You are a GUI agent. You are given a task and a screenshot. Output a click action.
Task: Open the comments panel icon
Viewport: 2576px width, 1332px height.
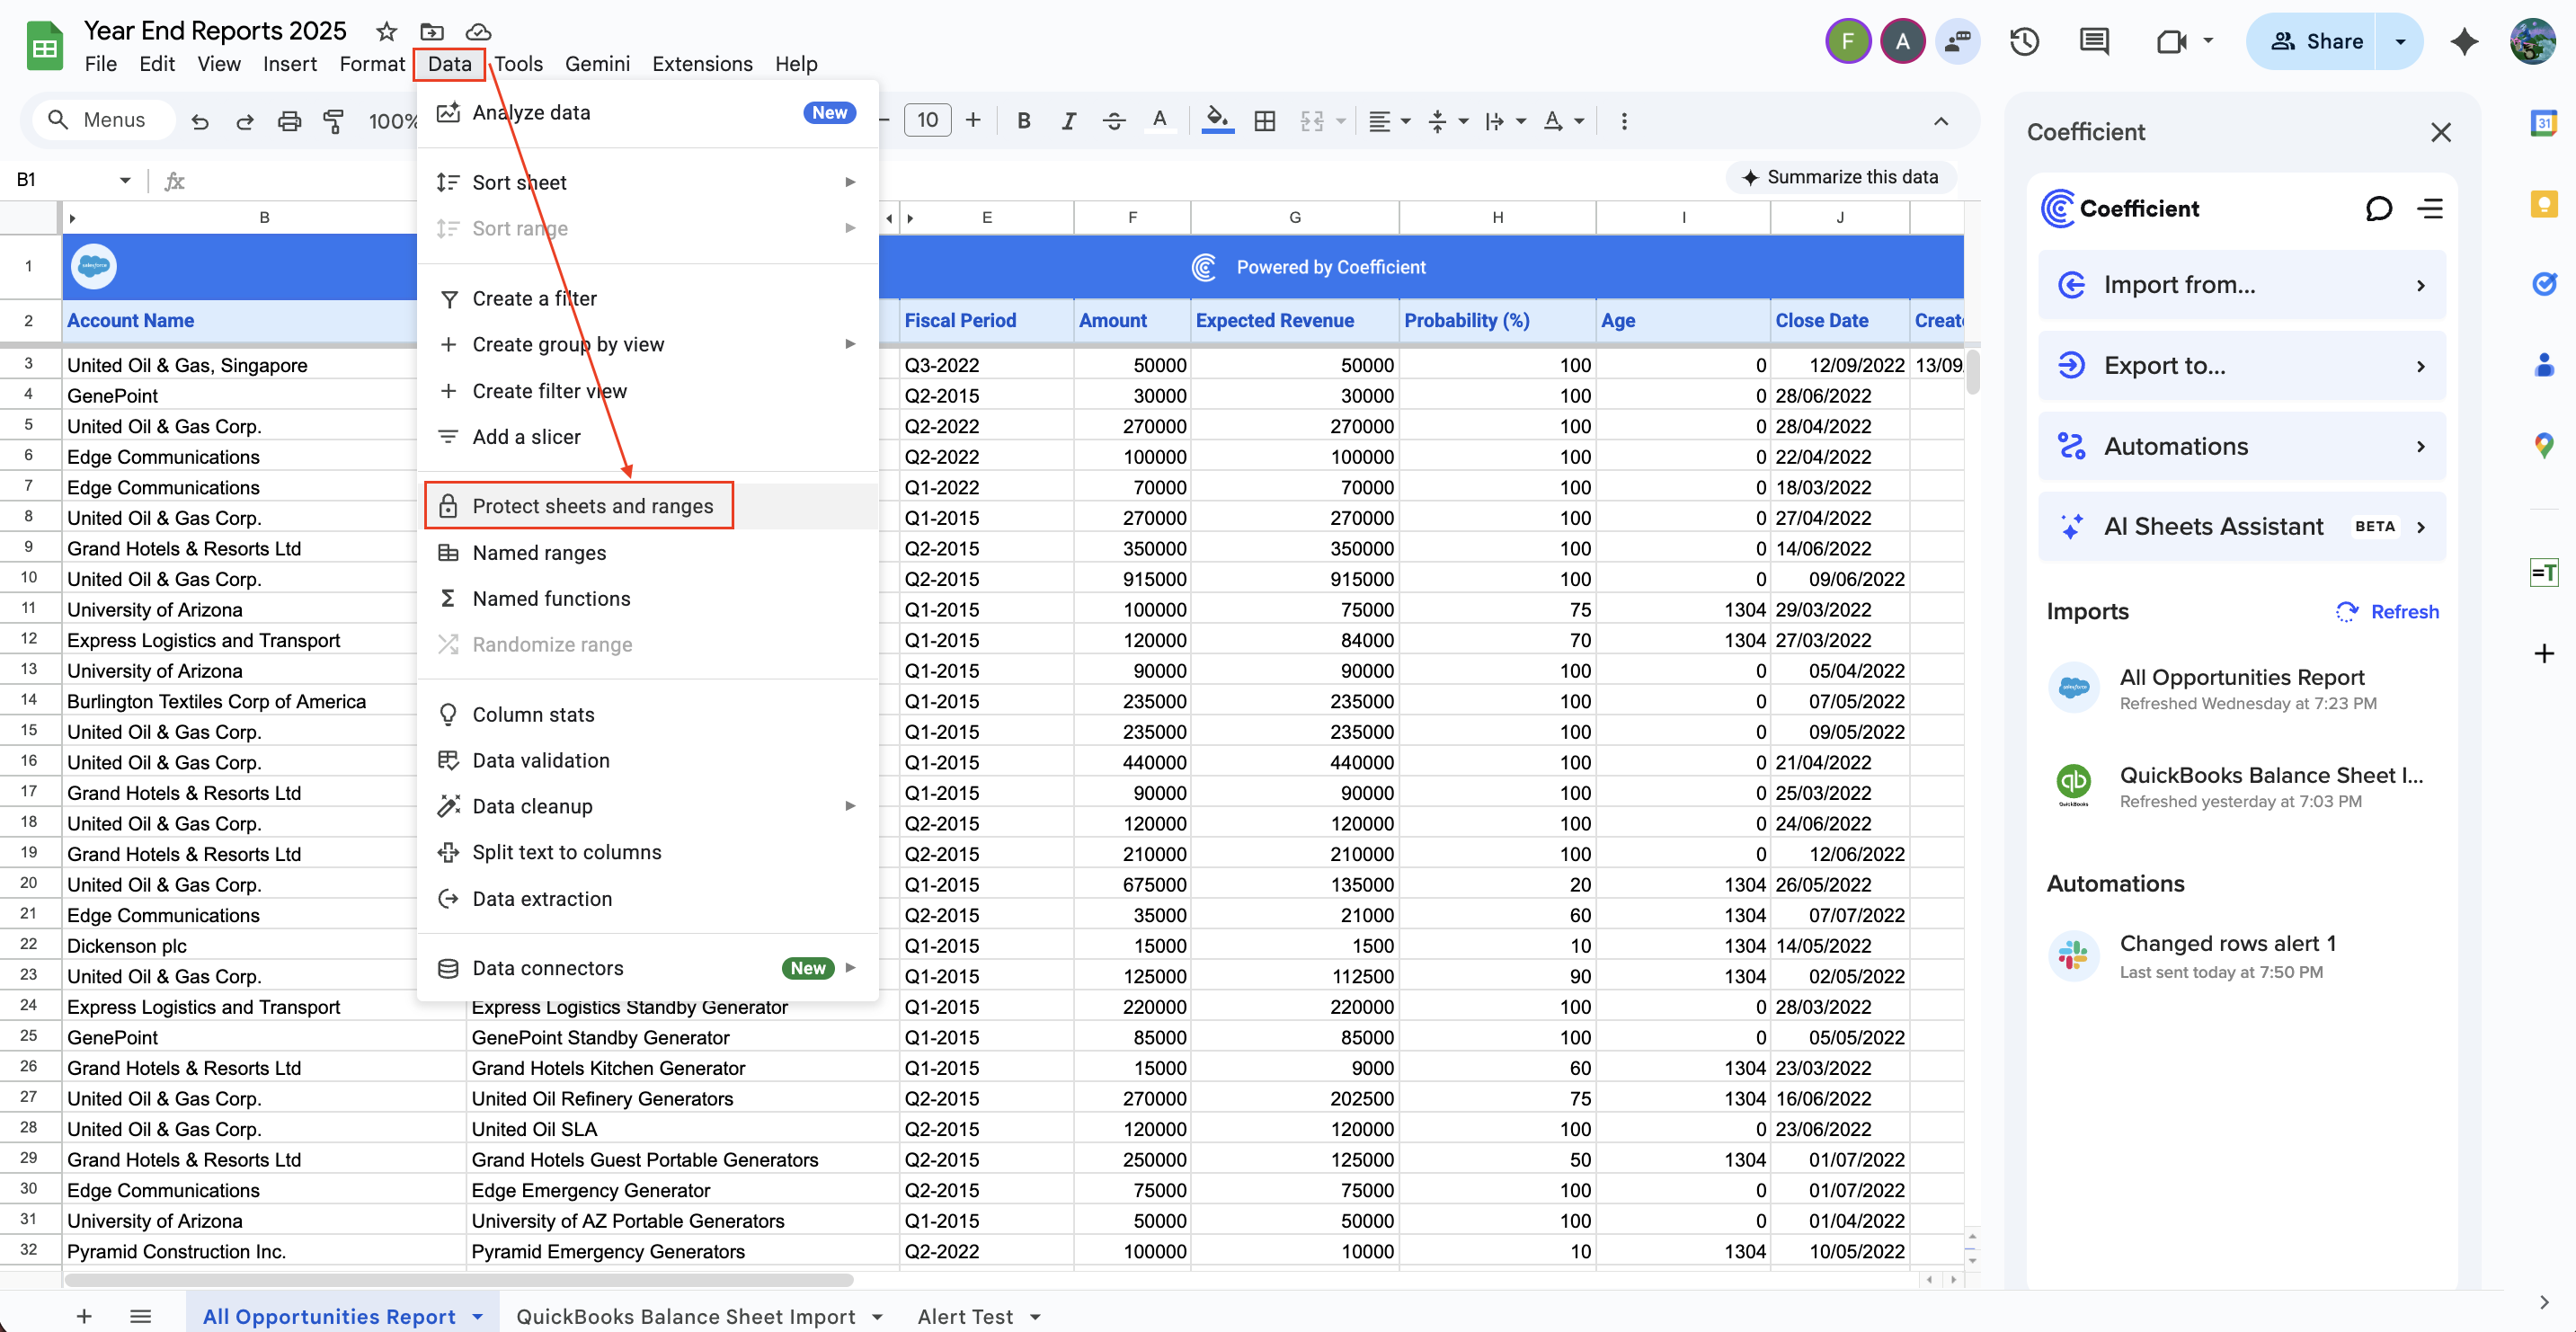coord(2093,41)
